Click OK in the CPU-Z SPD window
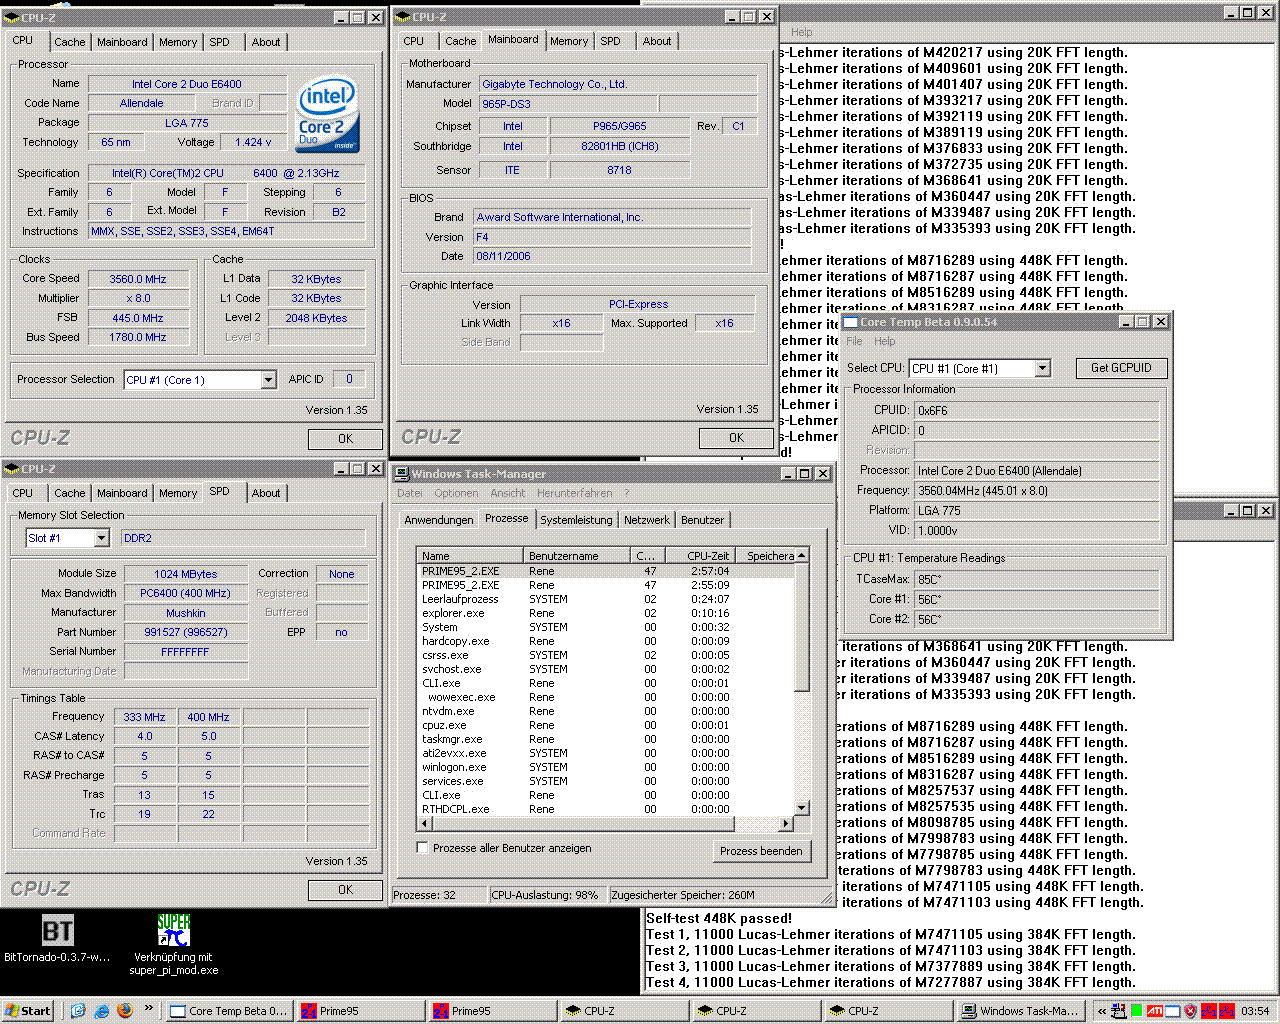Screen dimensions: 1280x1024 [x=345, y=890]
